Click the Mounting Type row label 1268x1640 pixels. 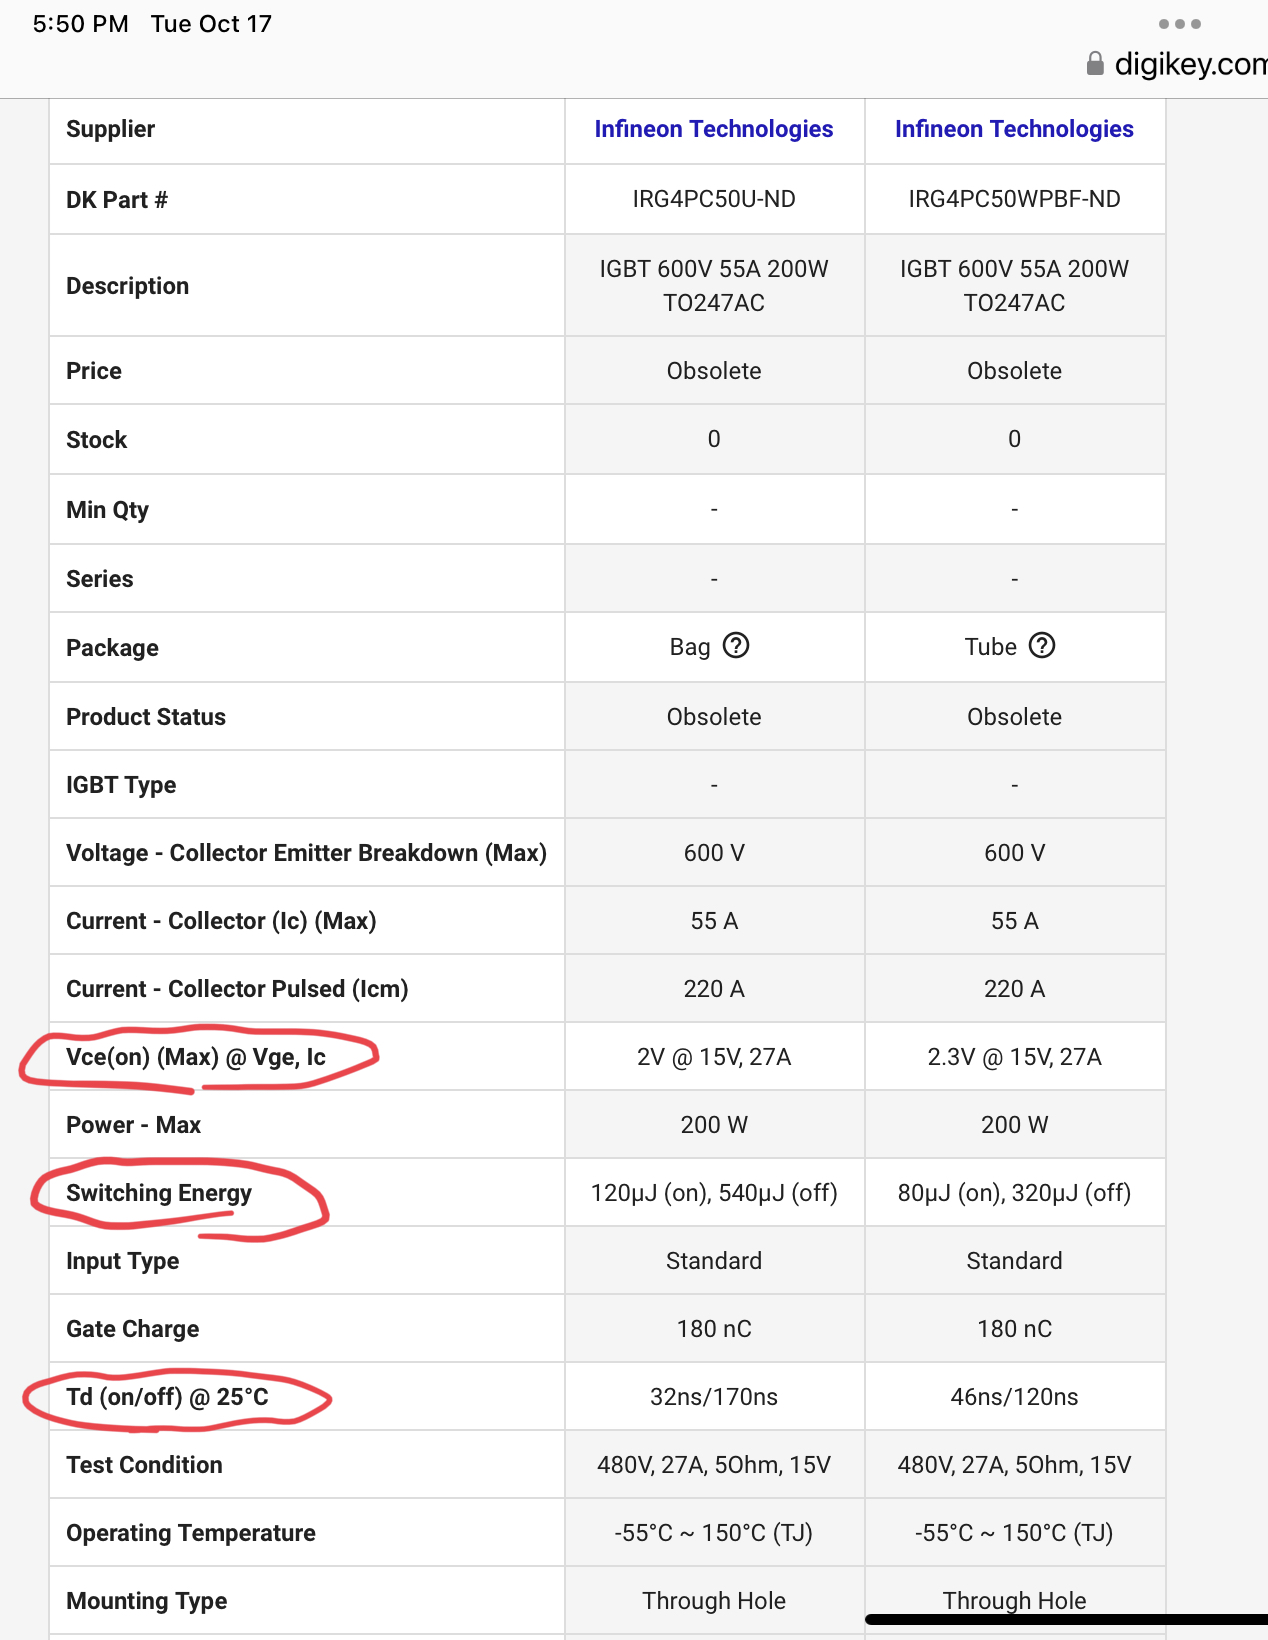click(x=147, y=1601)
